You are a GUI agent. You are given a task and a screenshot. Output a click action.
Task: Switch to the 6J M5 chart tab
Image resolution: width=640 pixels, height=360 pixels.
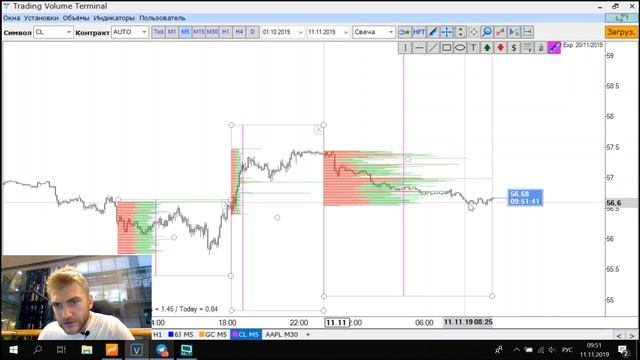click(181, 335)
